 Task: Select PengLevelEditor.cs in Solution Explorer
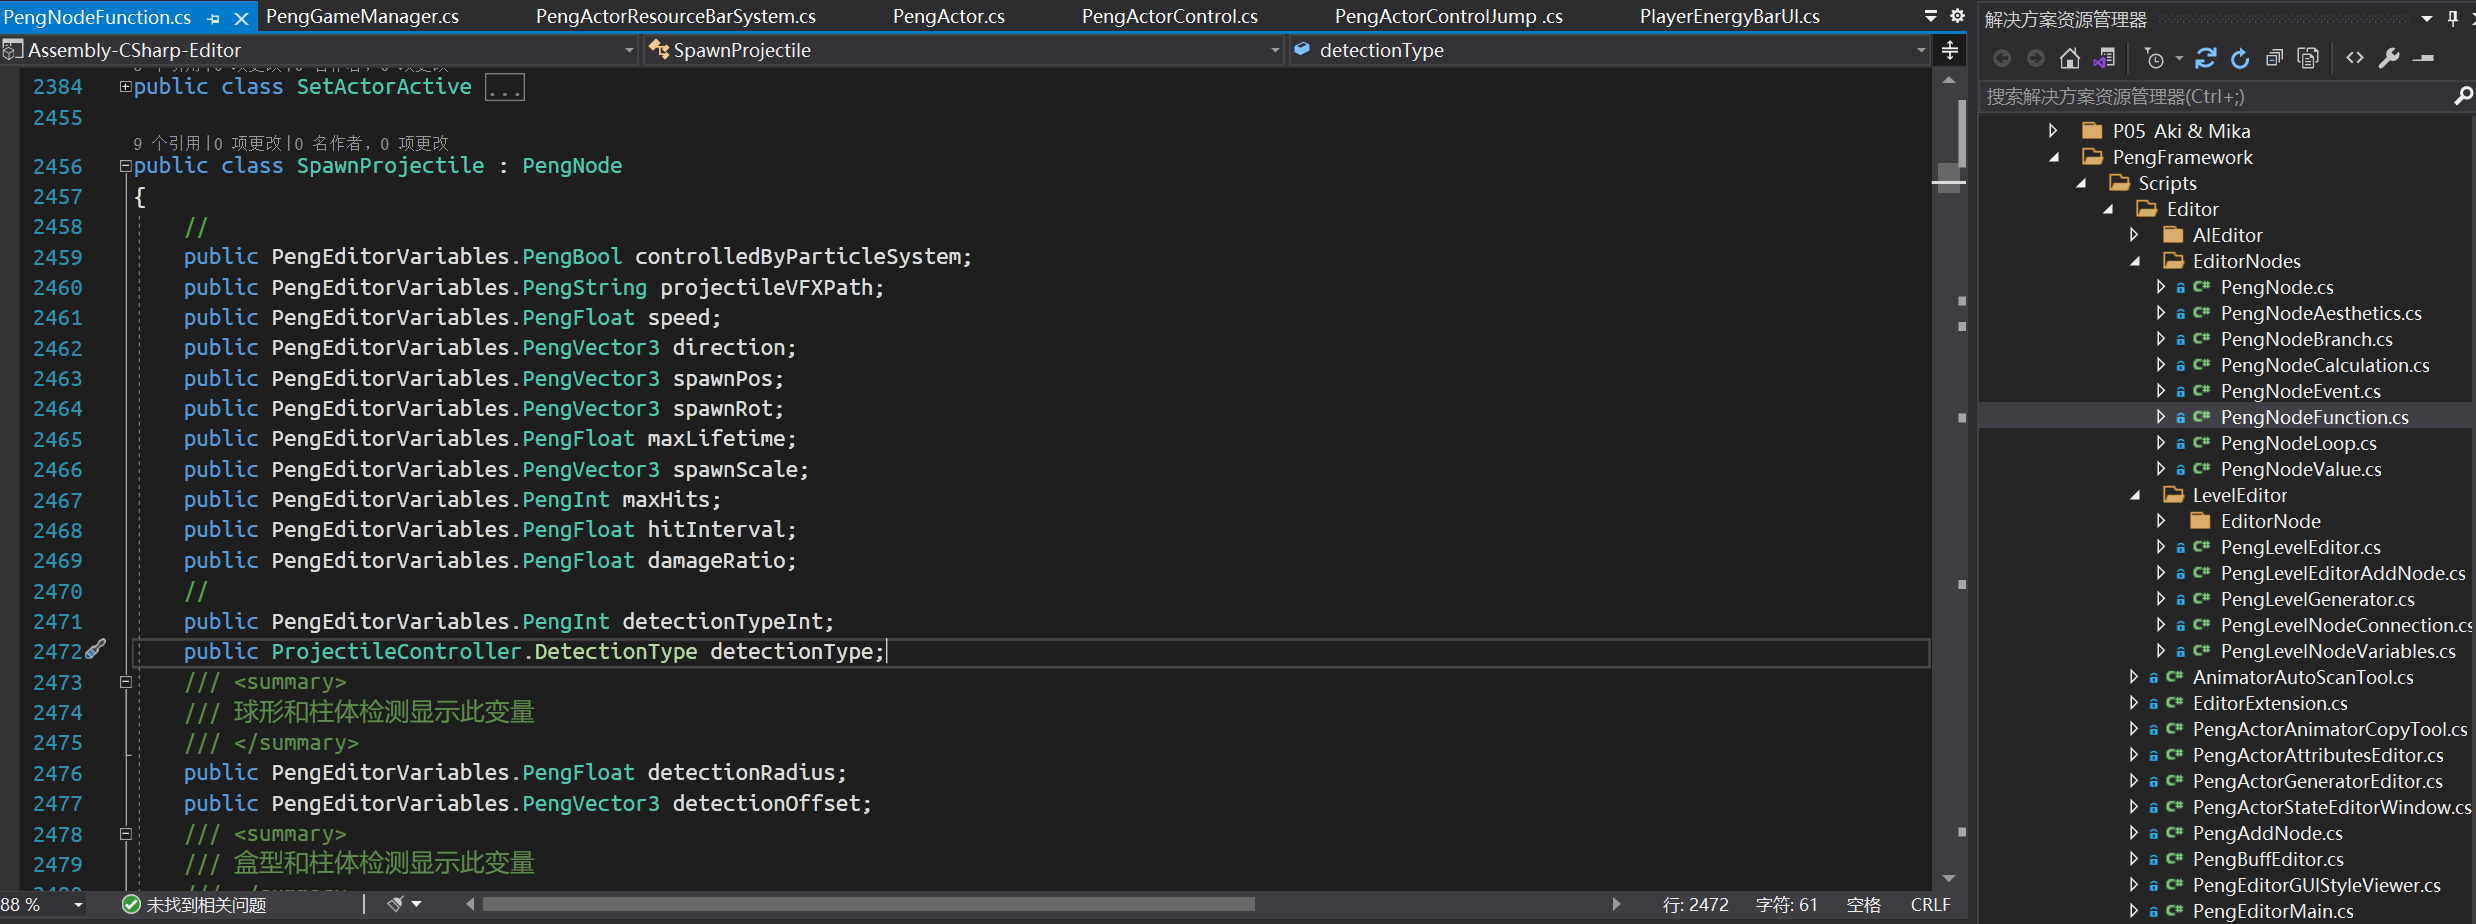click(x=2300, y=547)
